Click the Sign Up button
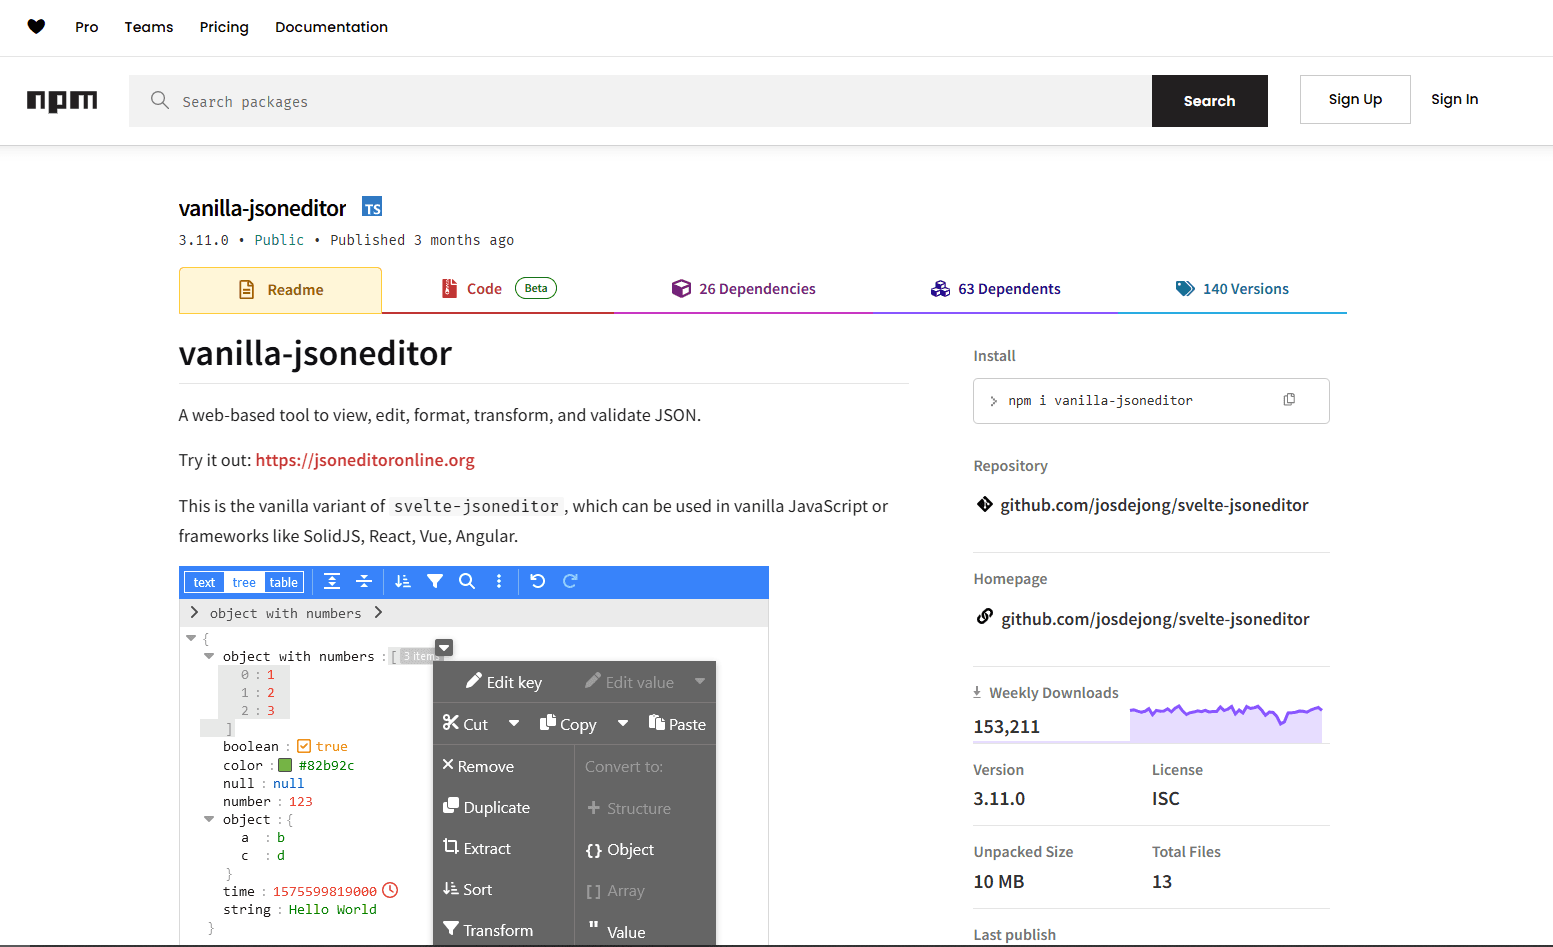The width and height of the screenshot is (1553, 947). (1355, 99)
